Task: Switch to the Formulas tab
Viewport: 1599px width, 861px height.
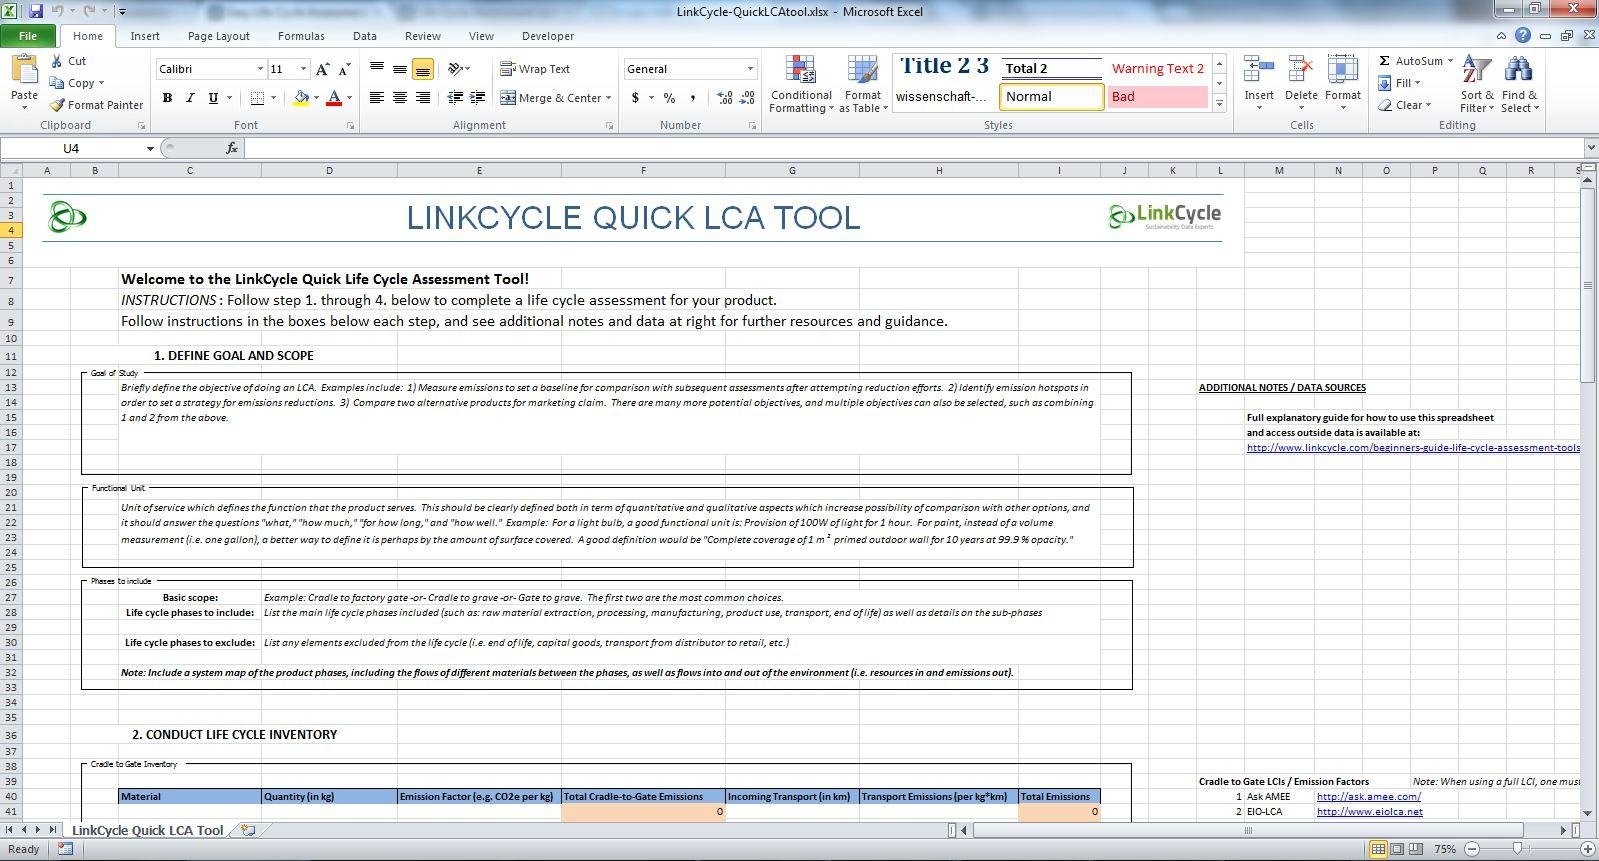Action: click(301, 36)
